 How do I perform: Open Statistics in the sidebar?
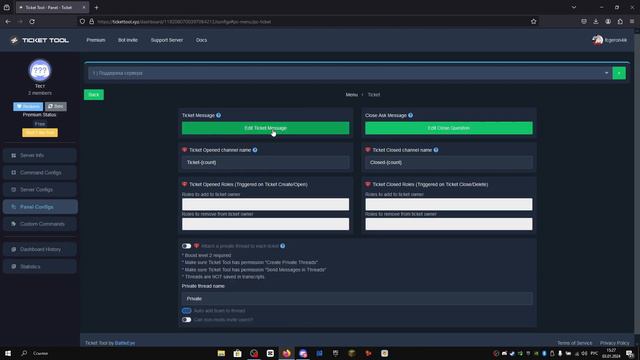[40, 267]
